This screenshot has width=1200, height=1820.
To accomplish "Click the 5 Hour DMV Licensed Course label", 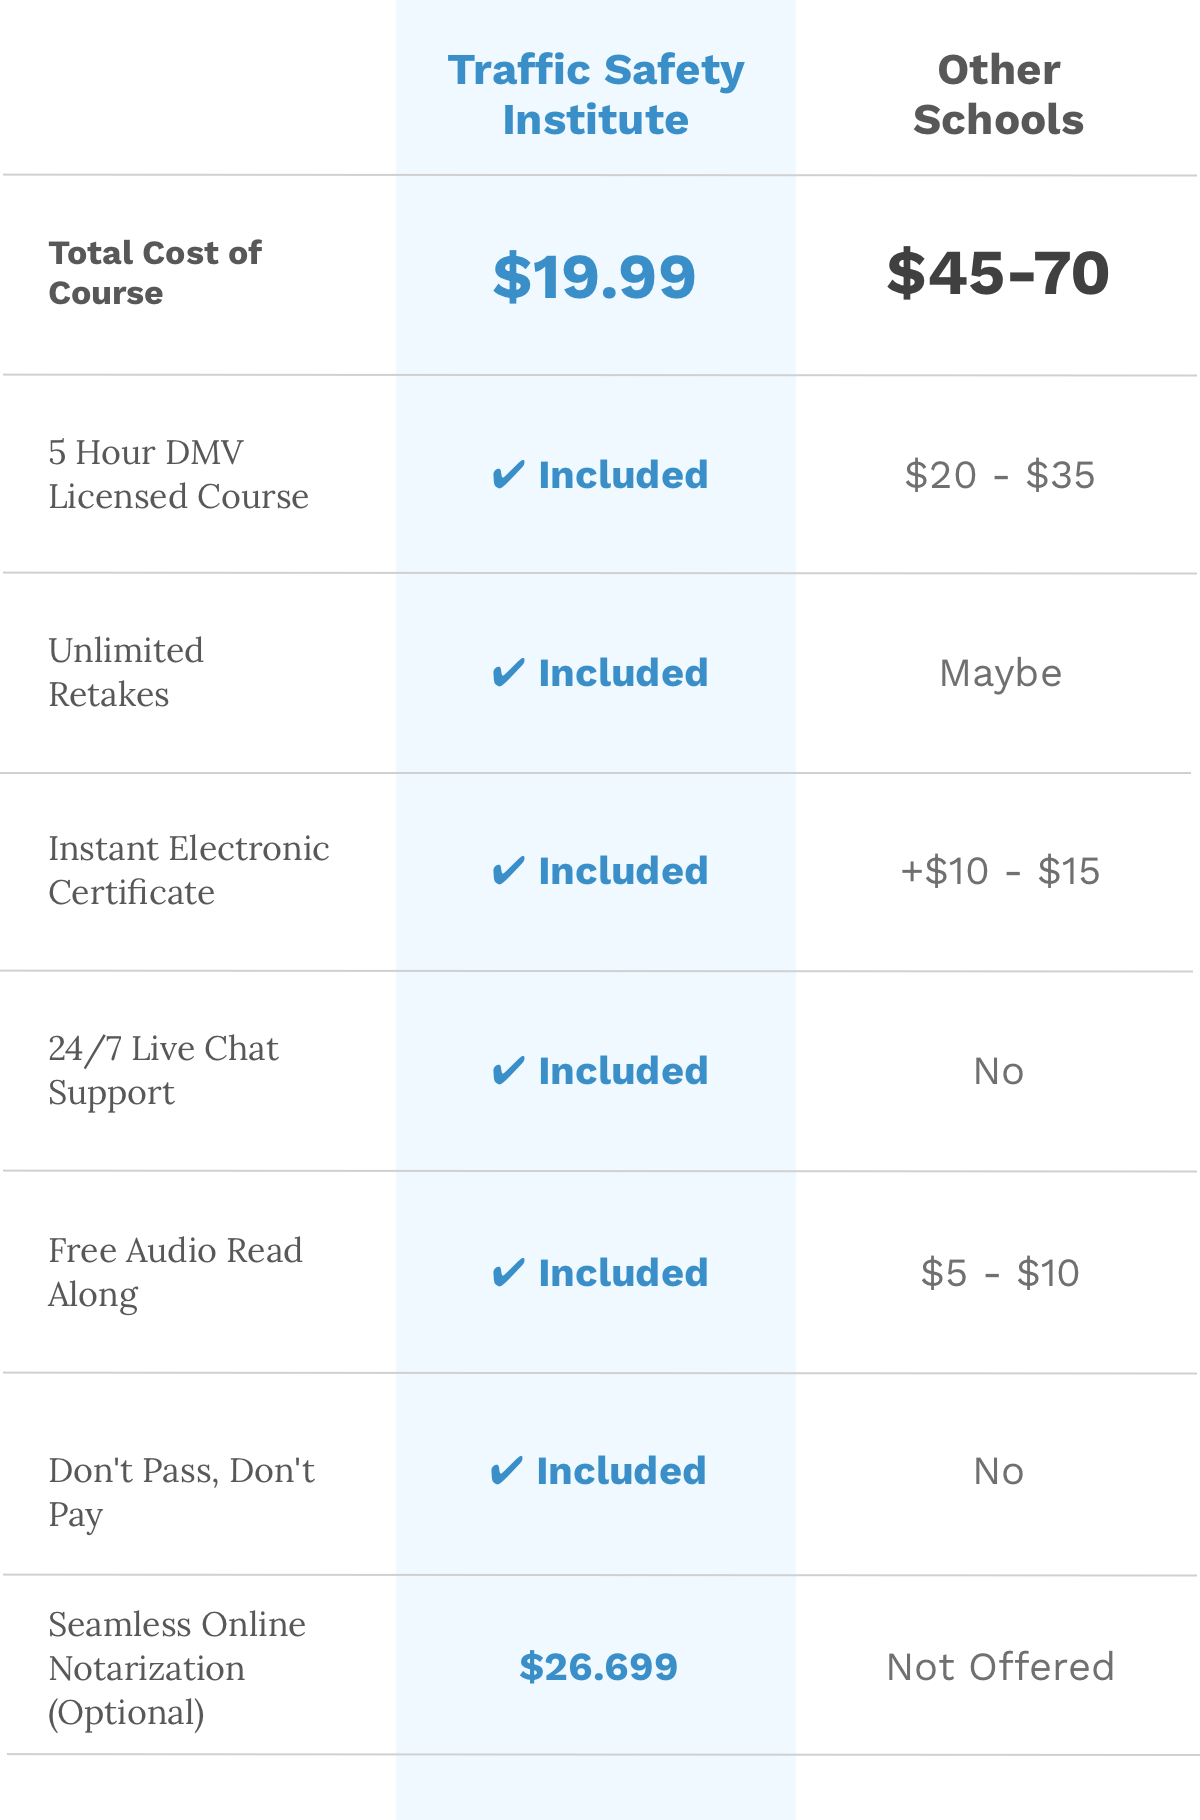I will tap(178, 474).
